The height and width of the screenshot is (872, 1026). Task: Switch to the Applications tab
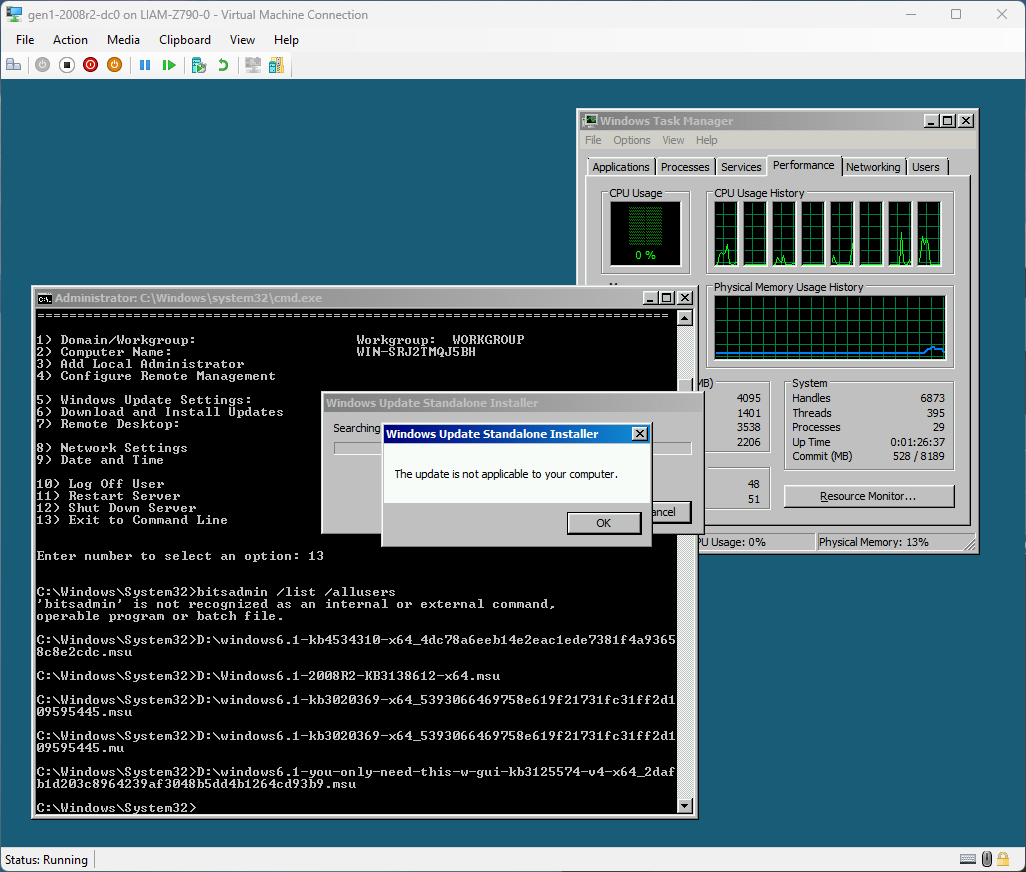(x=620, y=167)
